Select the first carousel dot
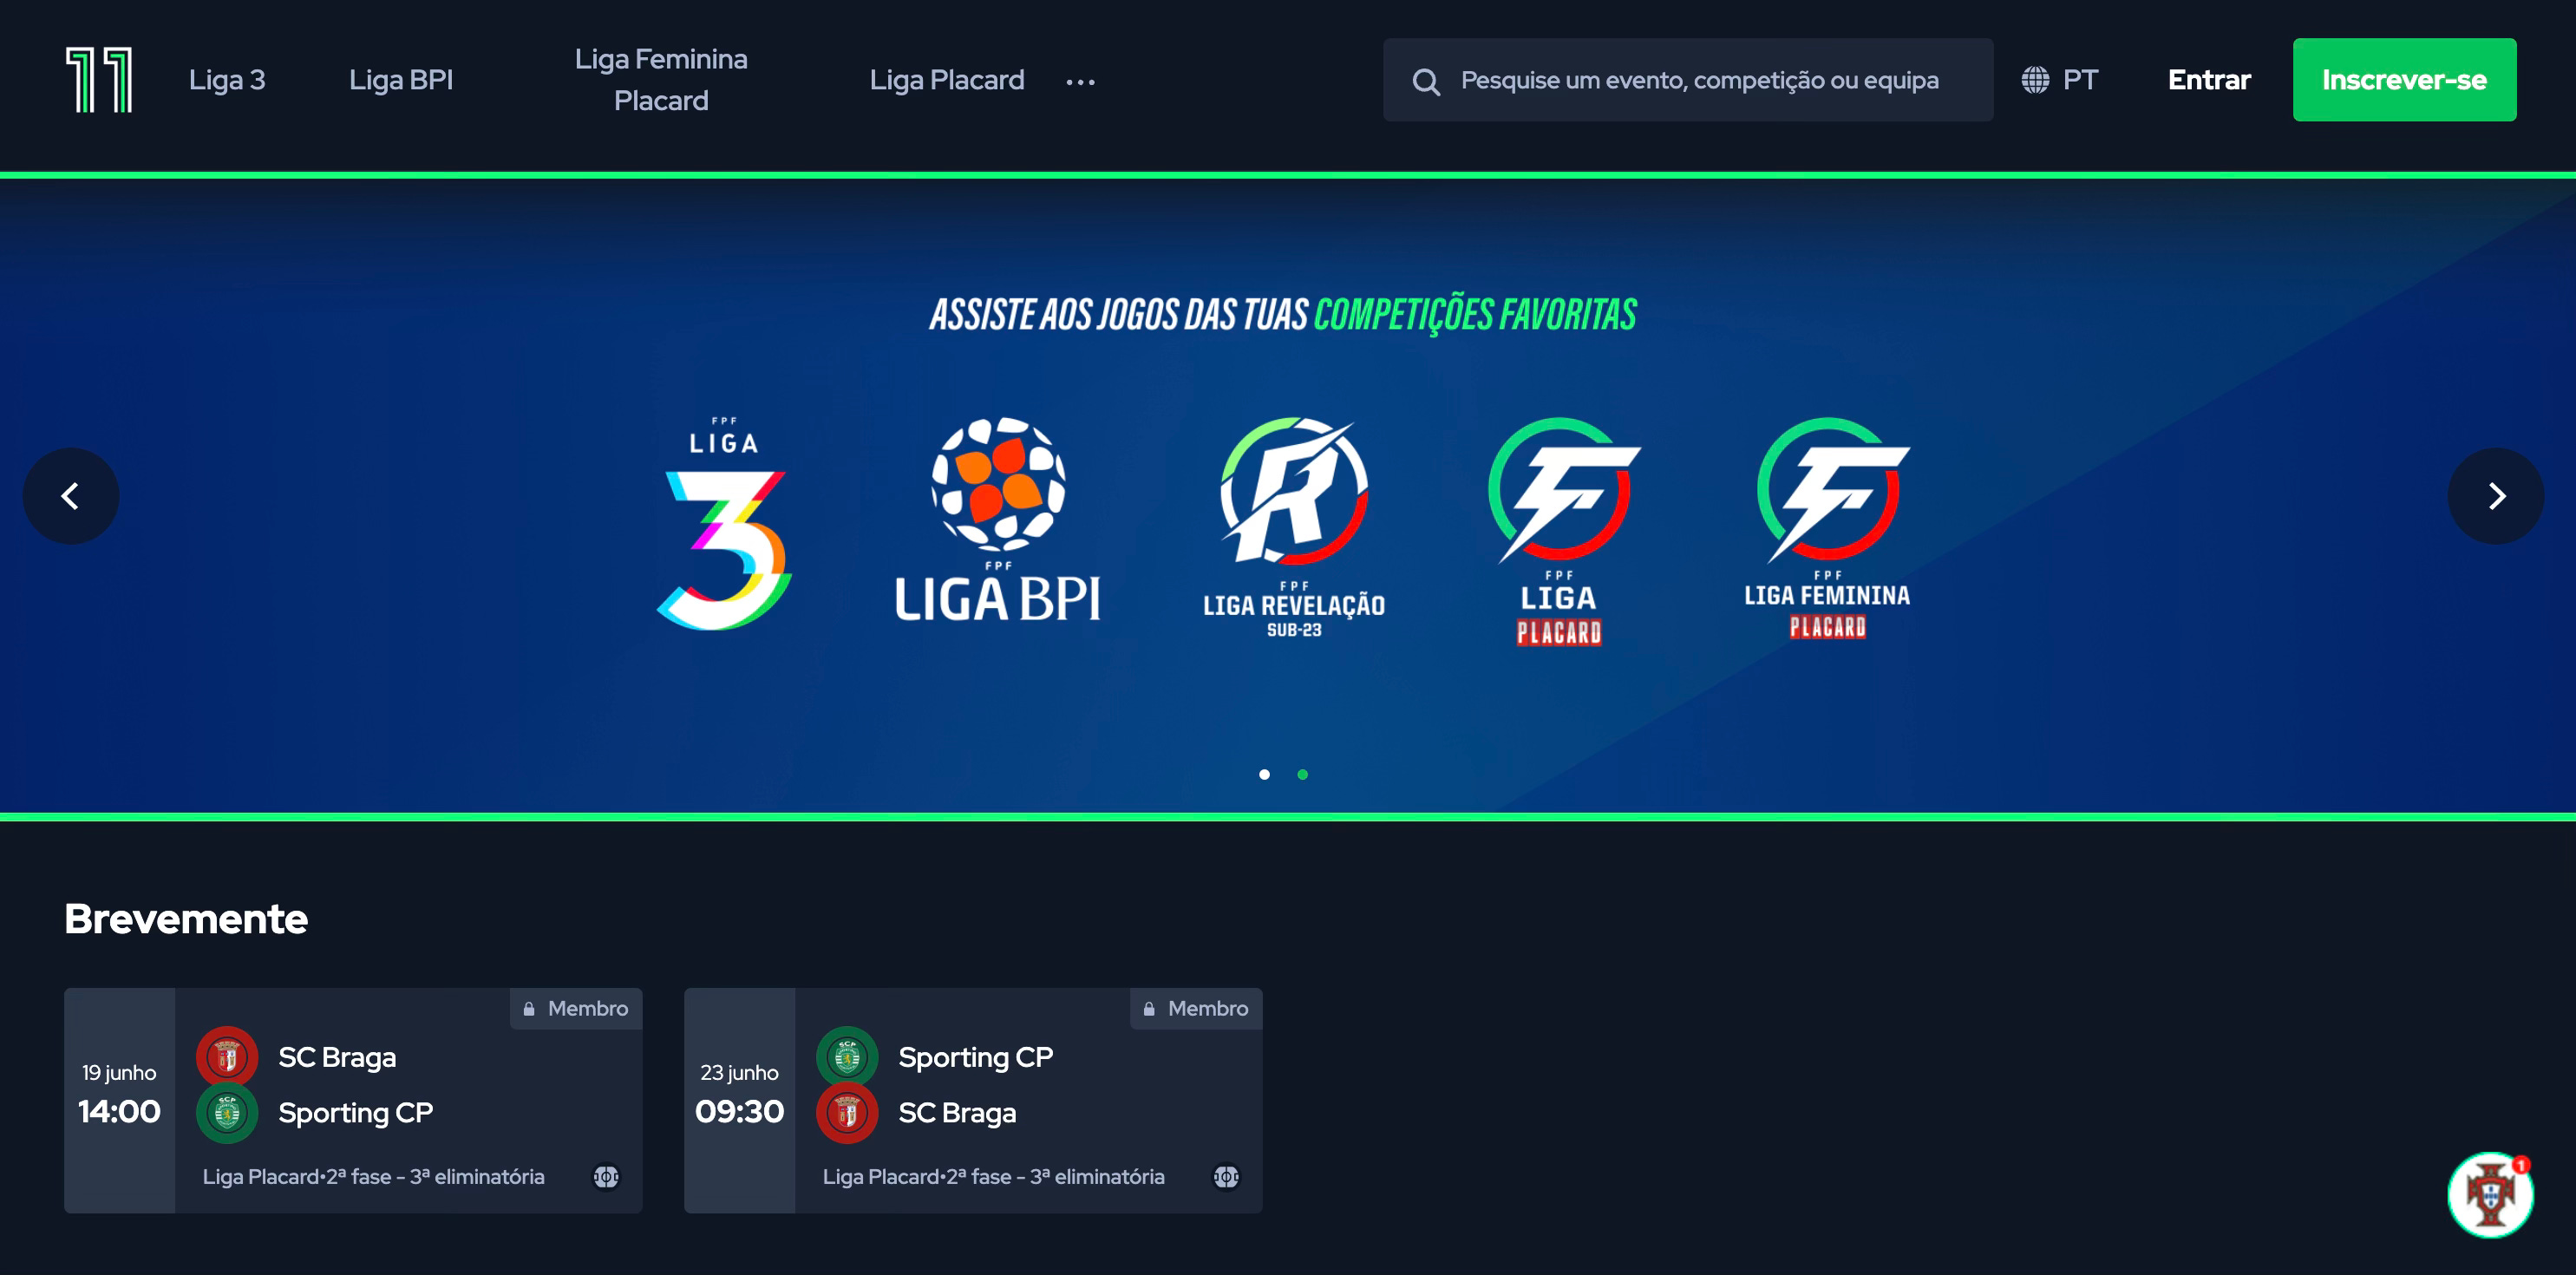Screen dimensions: 2576x1275 pos(1264,774)
